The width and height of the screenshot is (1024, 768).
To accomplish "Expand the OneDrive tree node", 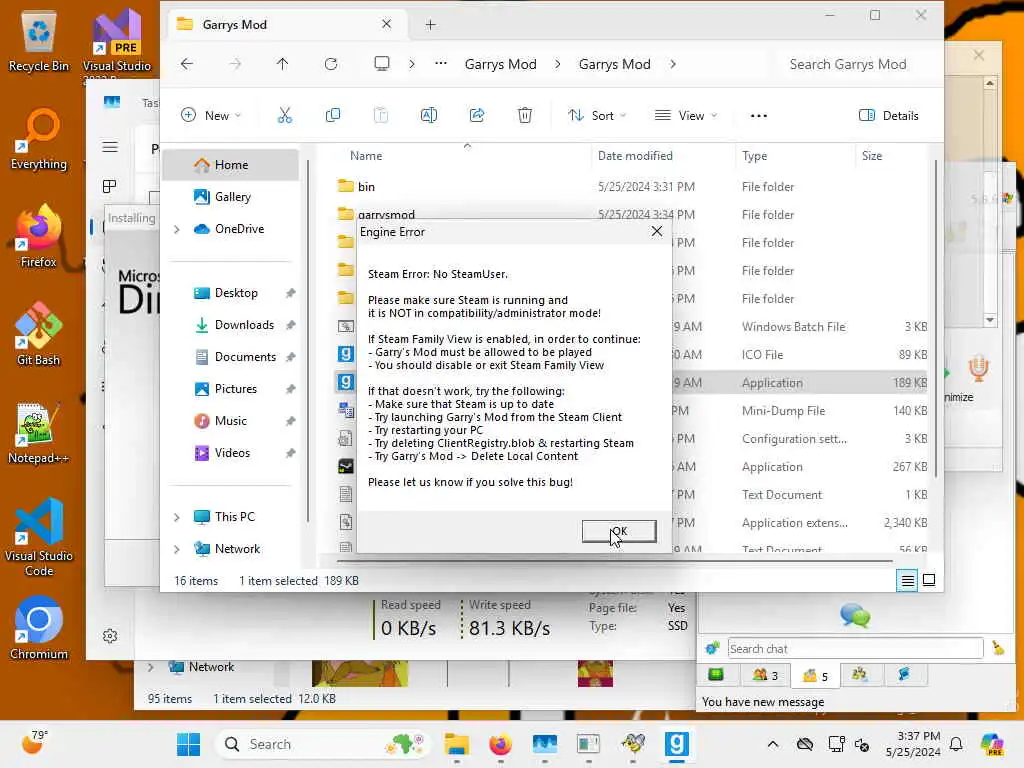I will 176,229.
